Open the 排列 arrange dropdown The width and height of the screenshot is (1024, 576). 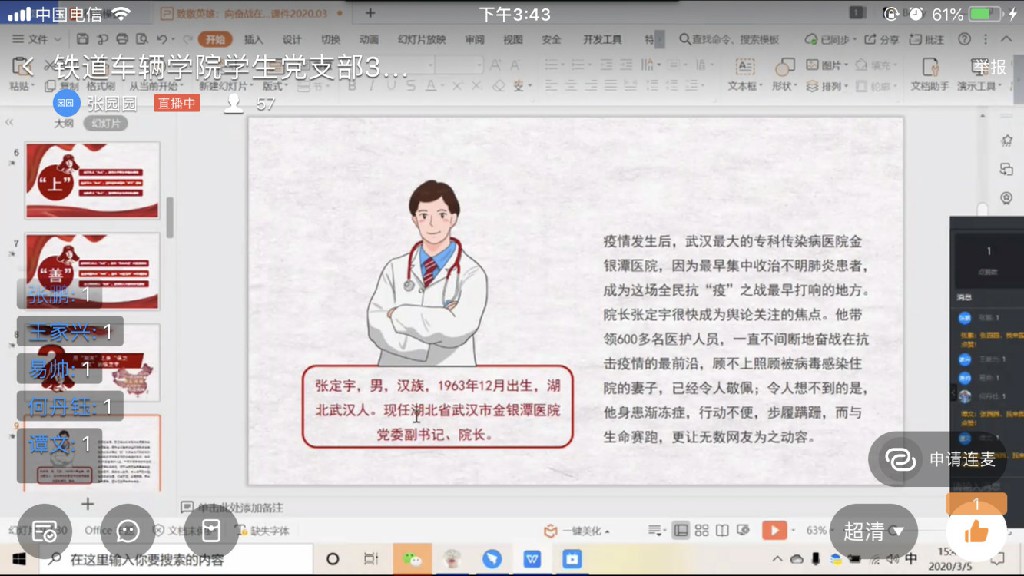826,86
